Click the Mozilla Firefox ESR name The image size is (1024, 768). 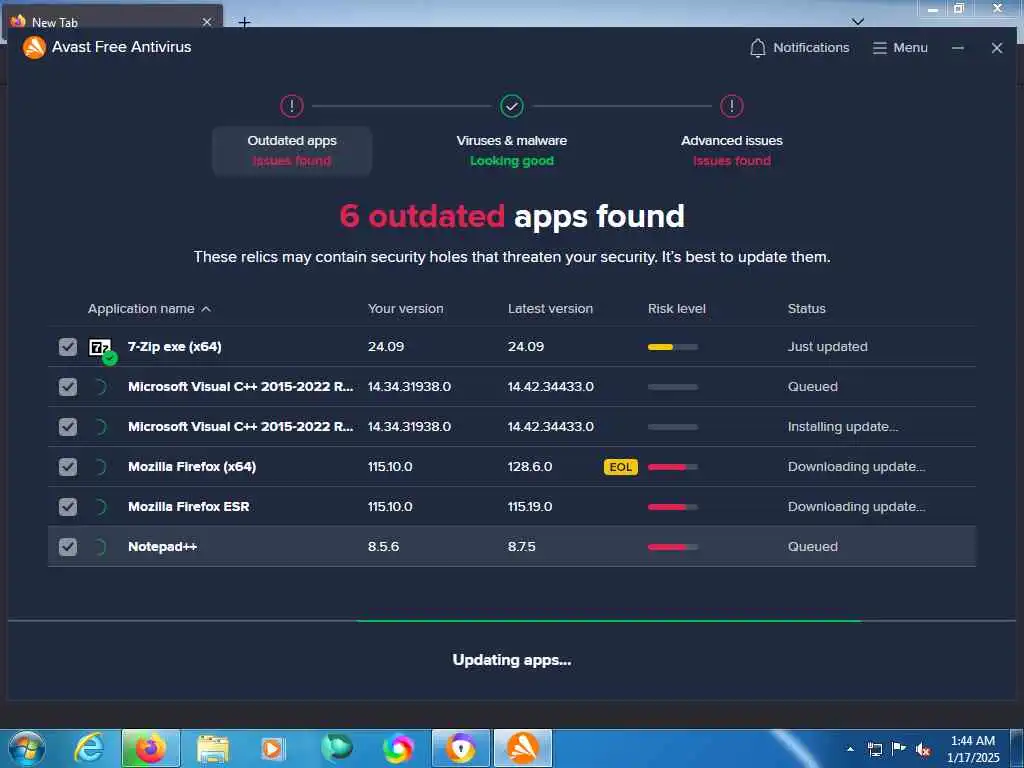coord(189,507)
